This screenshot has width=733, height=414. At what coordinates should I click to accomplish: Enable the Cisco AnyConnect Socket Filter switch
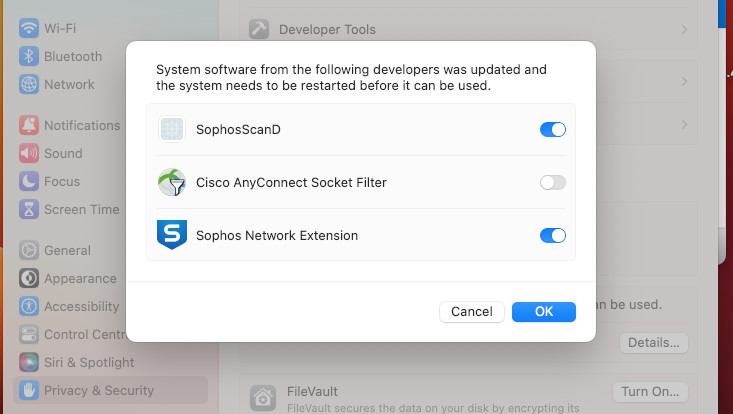click(553, 182)
